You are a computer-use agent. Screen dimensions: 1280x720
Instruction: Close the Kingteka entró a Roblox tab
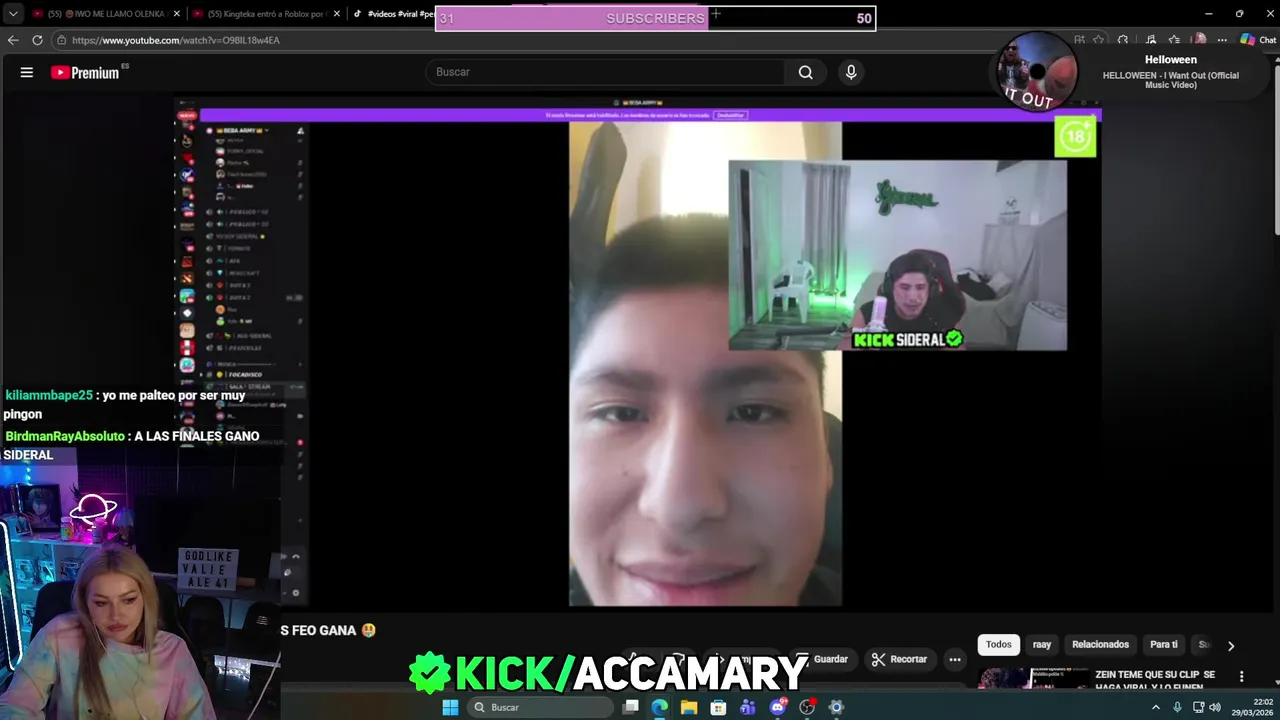point(337,14)
